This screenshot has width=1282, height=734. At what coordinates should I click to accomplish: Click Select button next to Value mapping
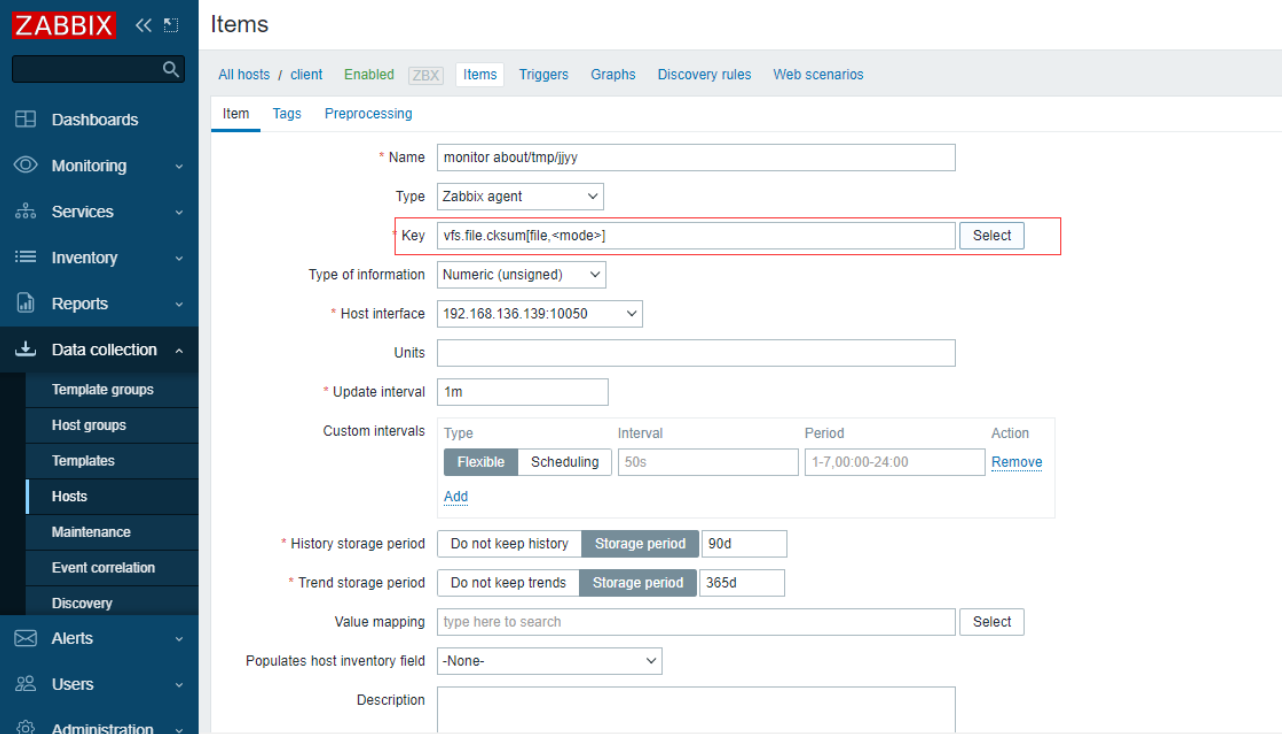992,622
